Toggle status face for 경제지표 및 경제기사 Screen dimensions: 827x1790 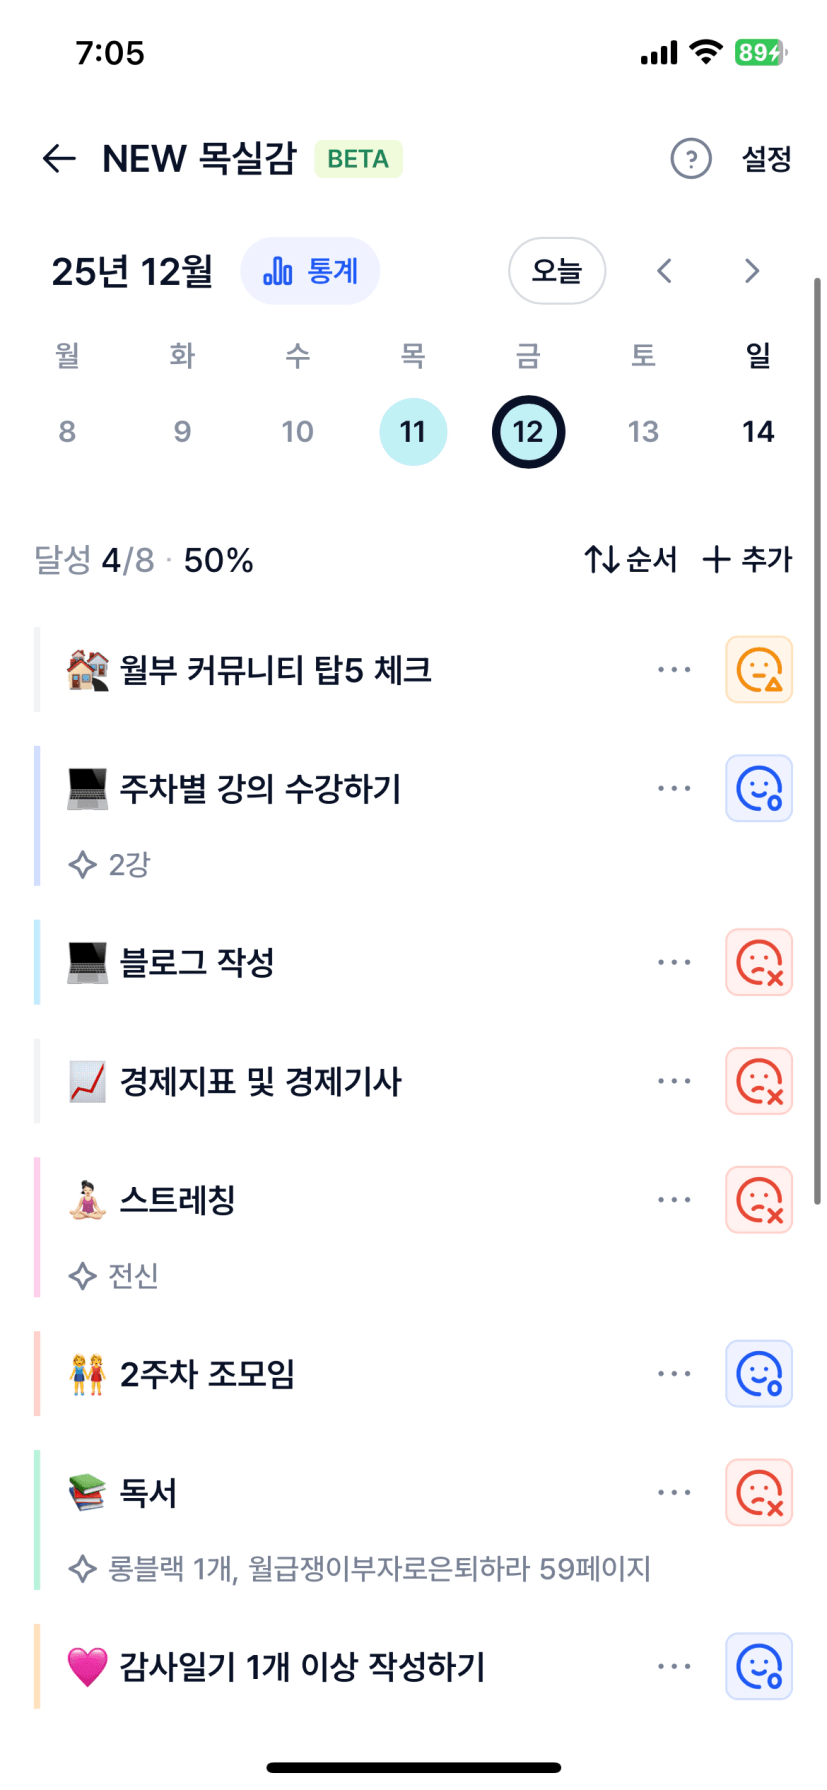759,1081
